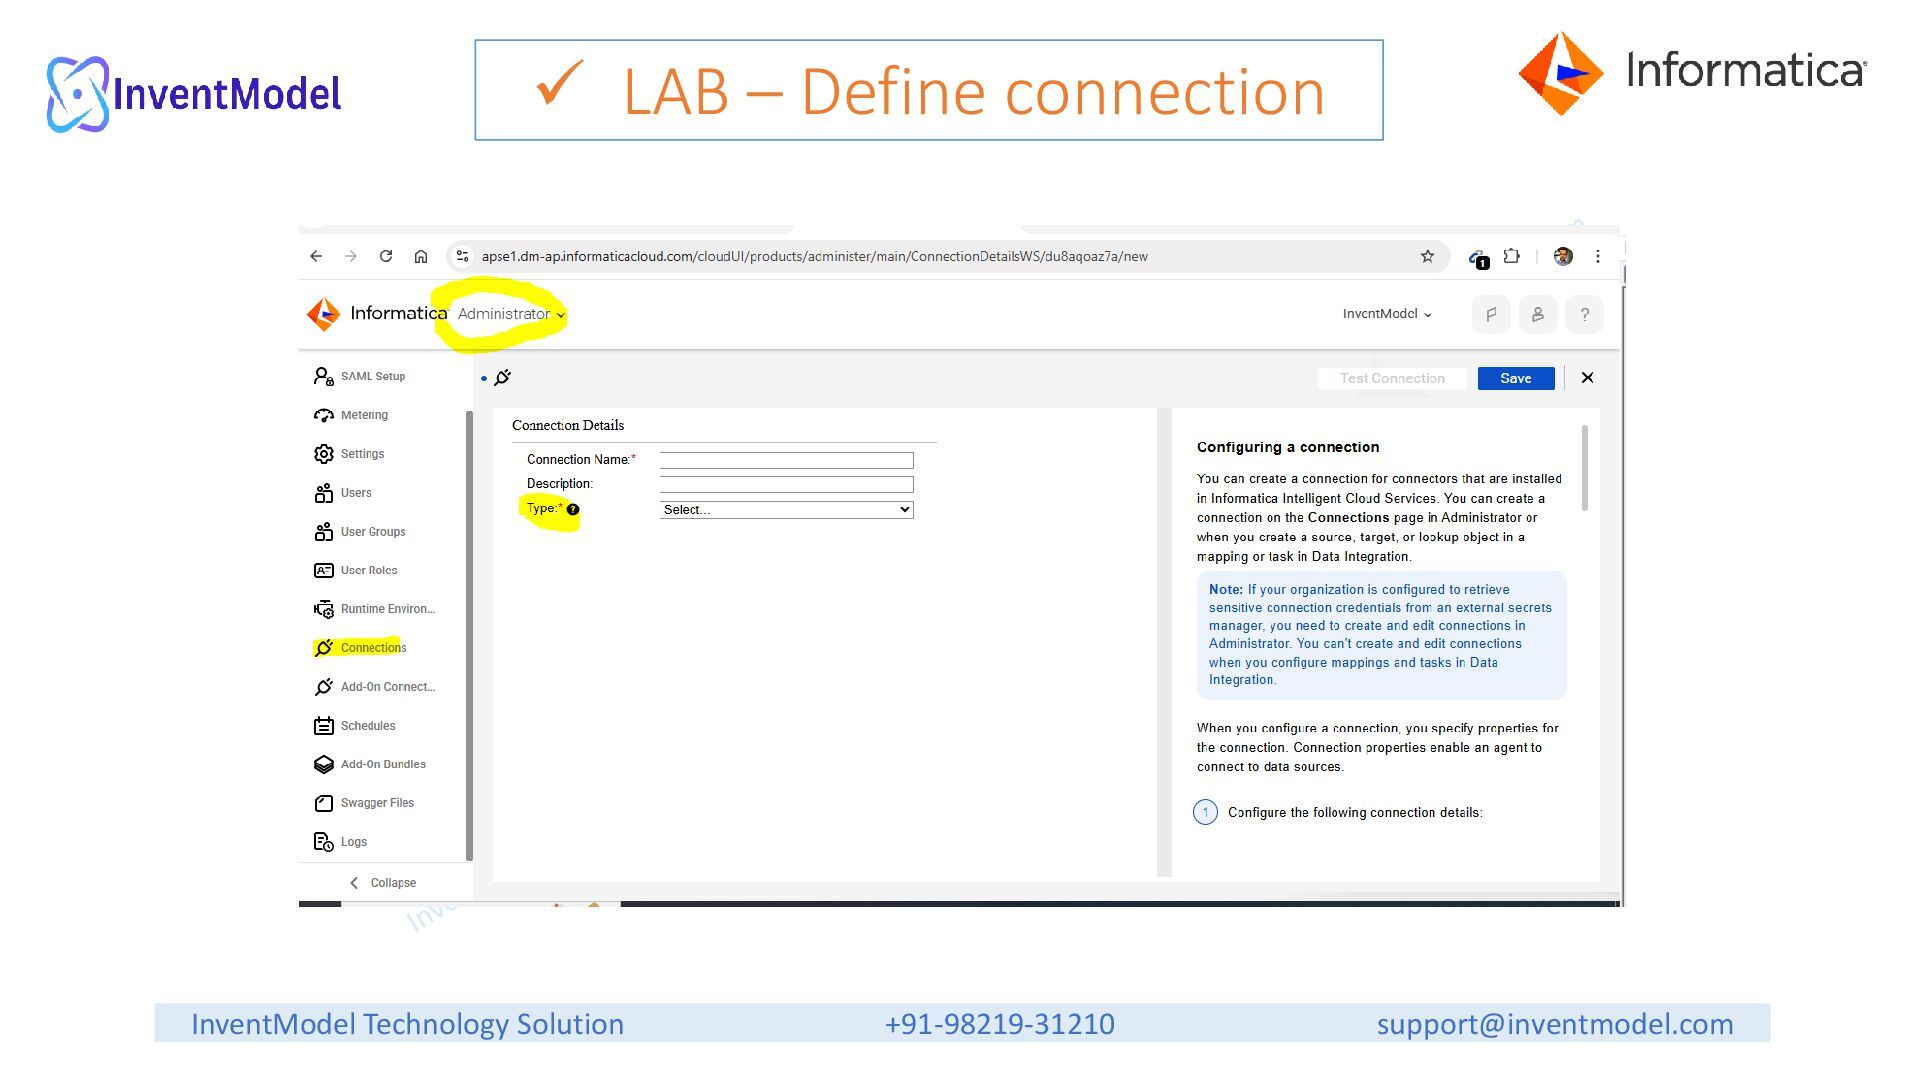
Task: Click the Connection Name input field
Action: 786,460
